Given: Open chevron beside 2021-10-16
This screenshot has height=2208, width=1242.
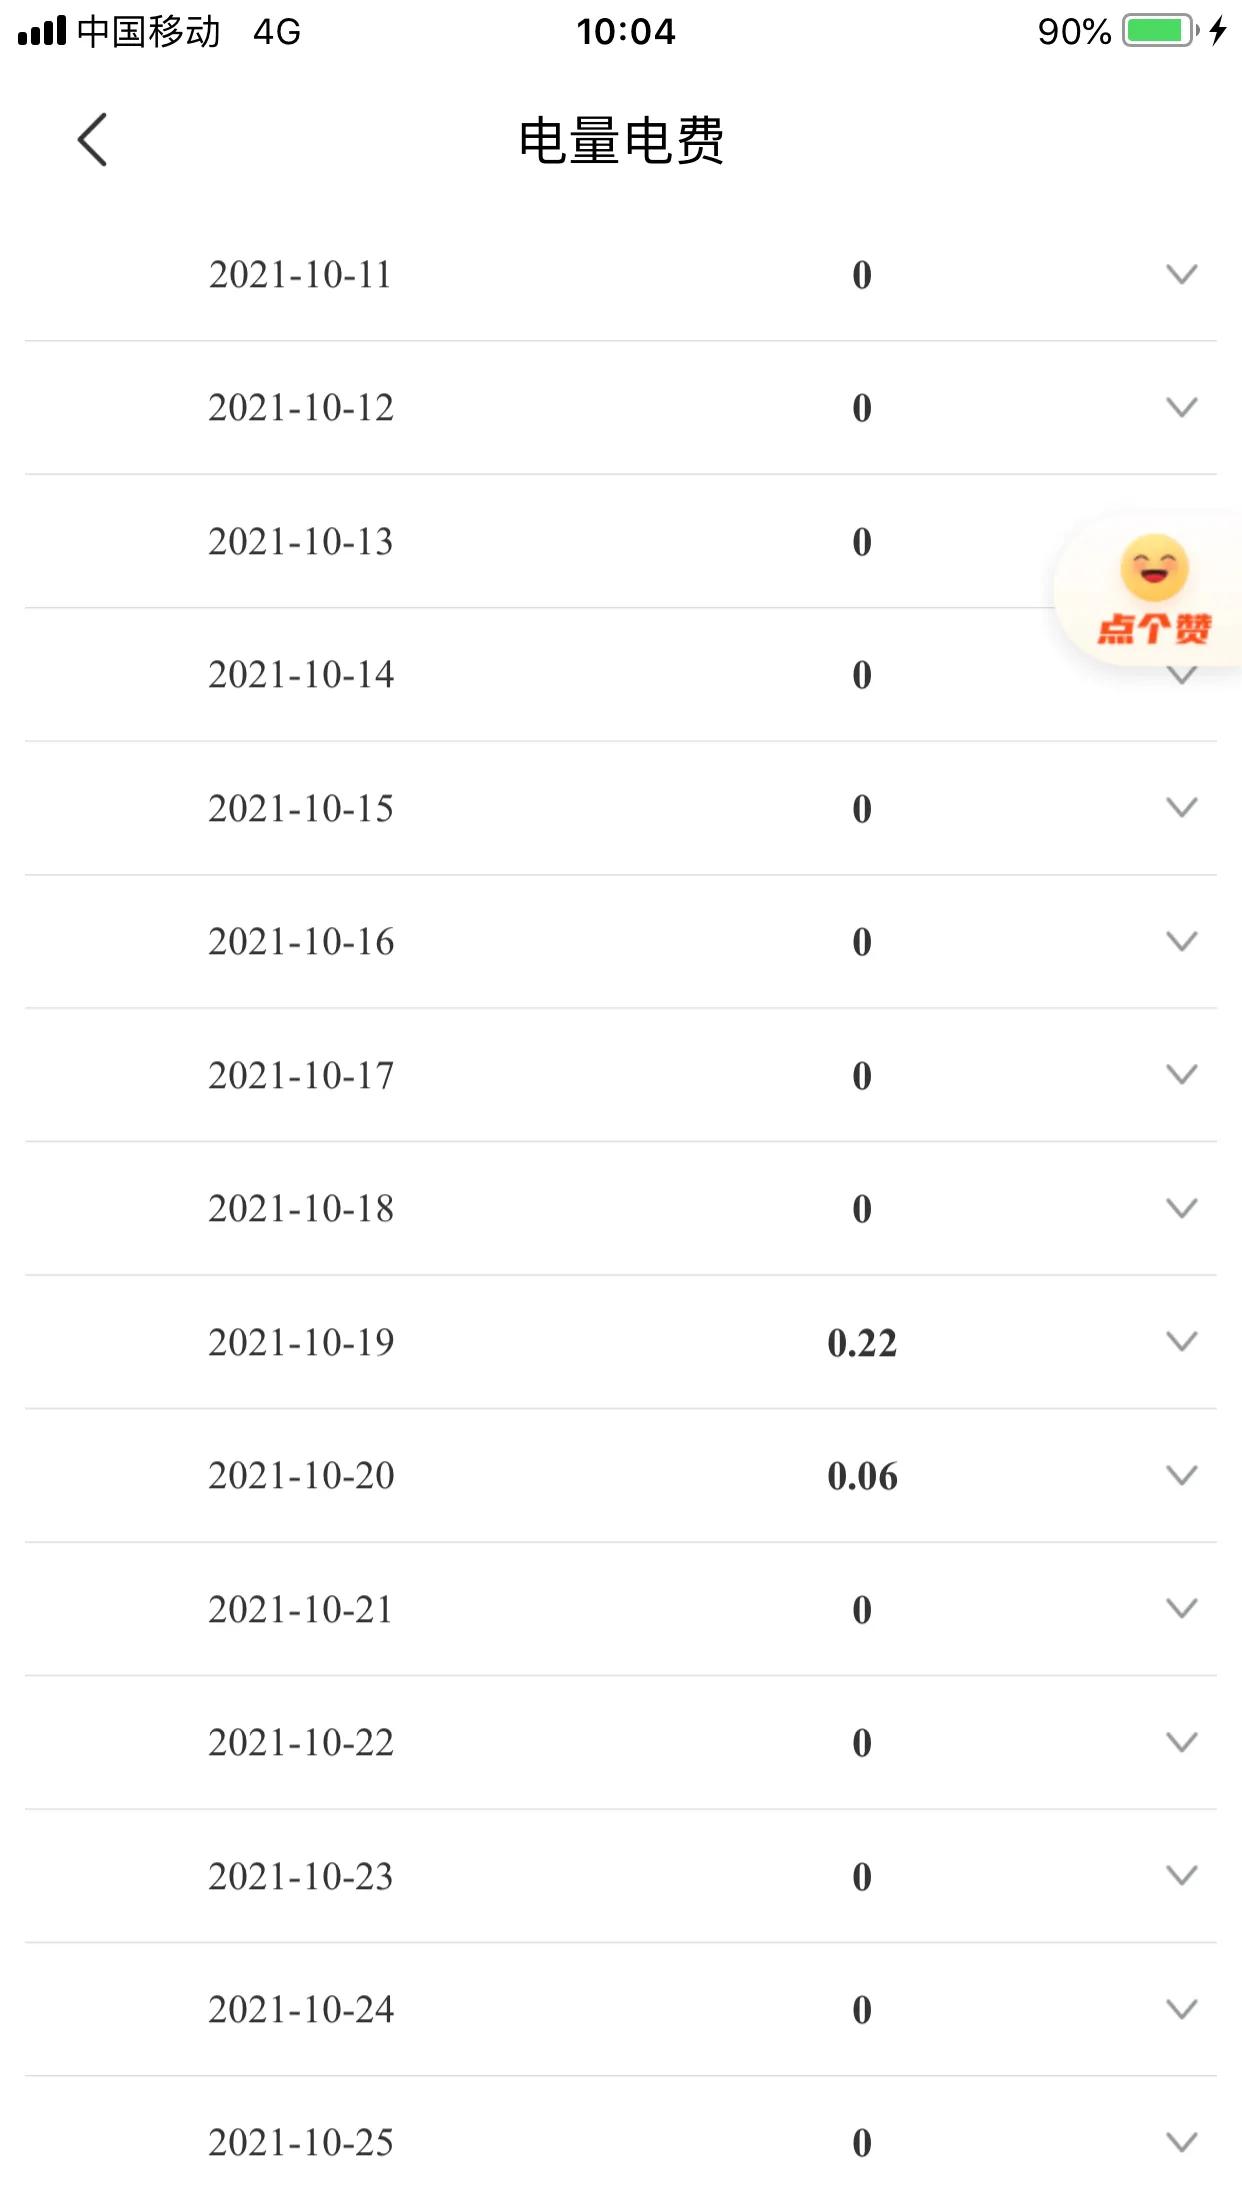Looking at the screenshot, I should point(1181,941).
